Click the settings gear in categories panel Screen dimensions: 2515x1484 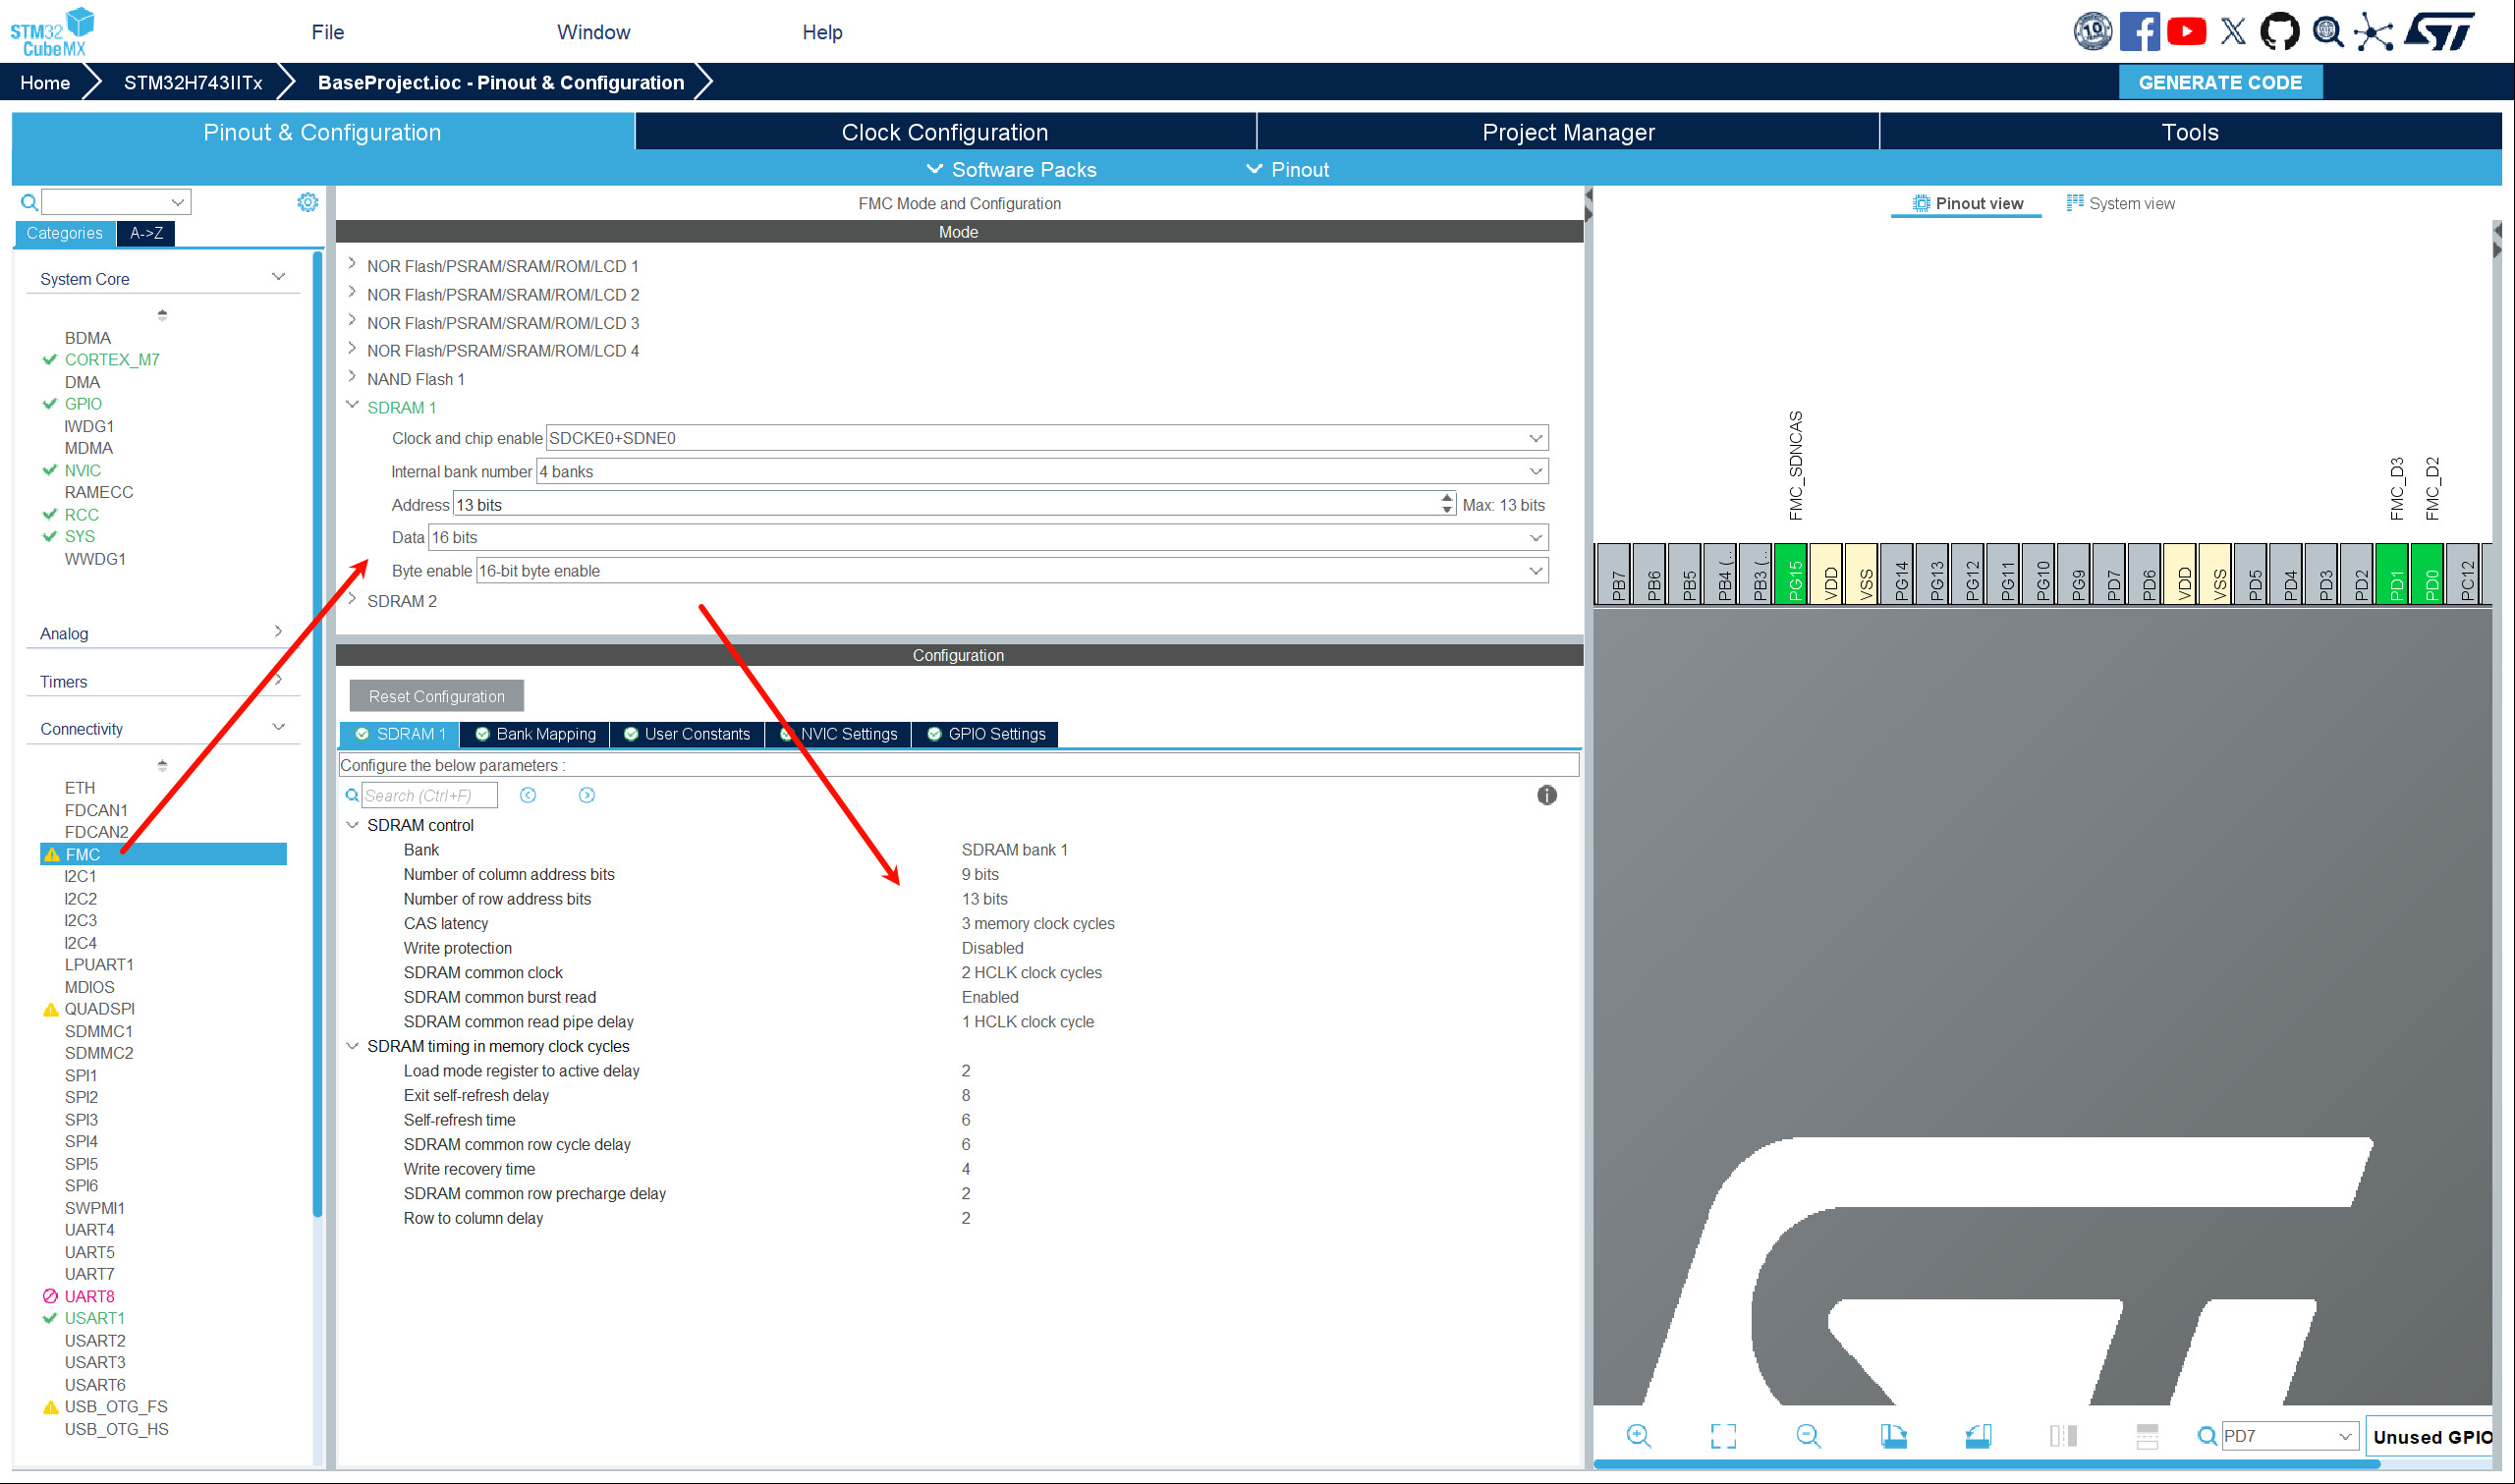tap(307, 202)
